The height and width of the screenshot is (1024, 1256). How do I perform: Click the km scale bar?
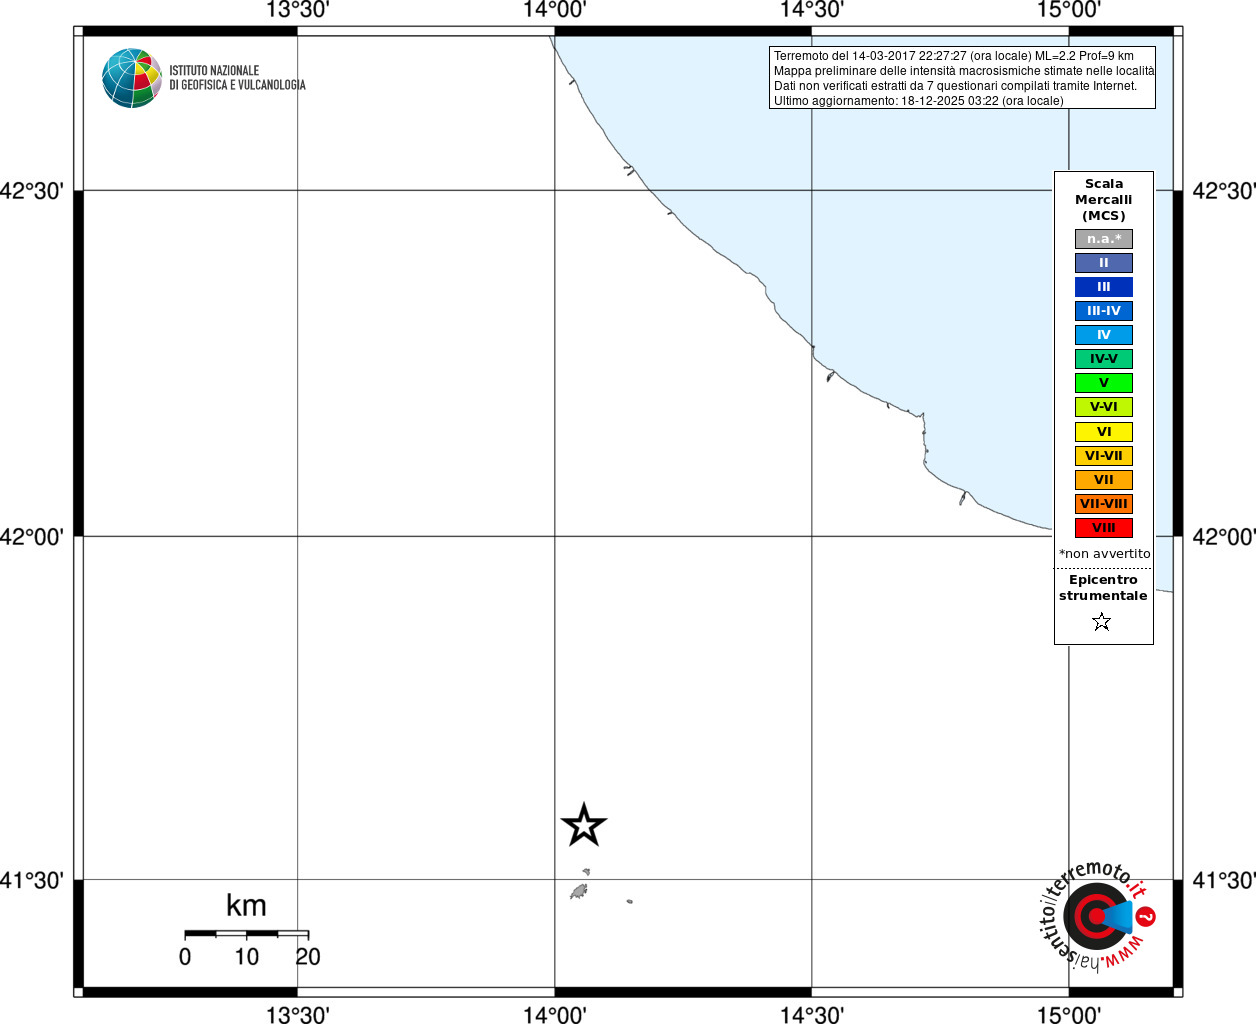247,933
